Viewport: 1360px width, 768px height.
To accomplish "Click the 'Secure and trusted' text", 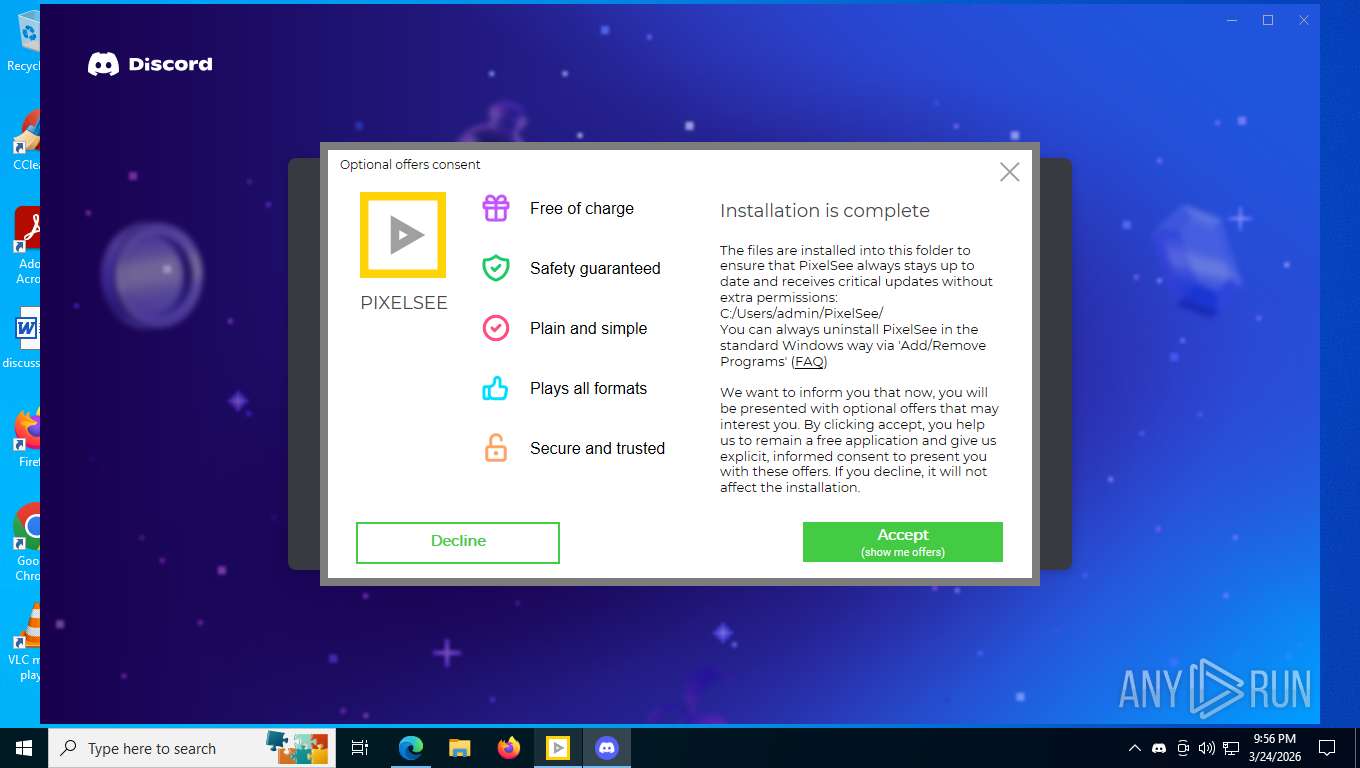I will pos(597,448).
